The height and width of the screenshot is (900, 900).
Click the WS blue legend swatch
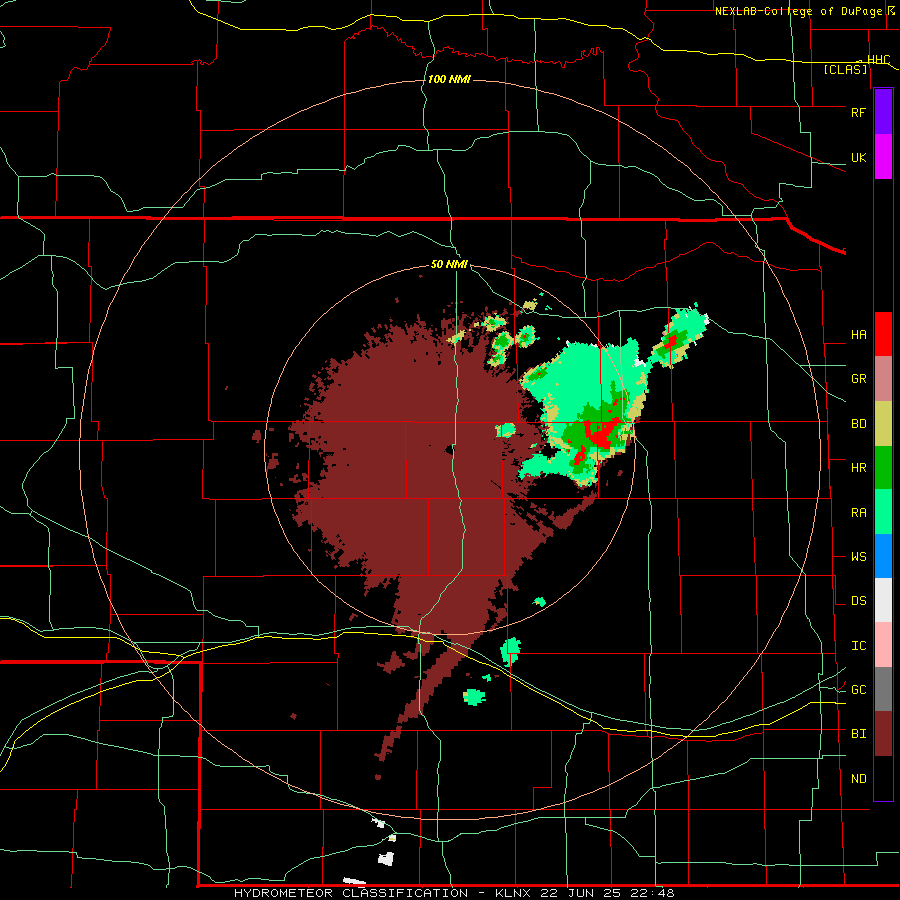(883, 556)
